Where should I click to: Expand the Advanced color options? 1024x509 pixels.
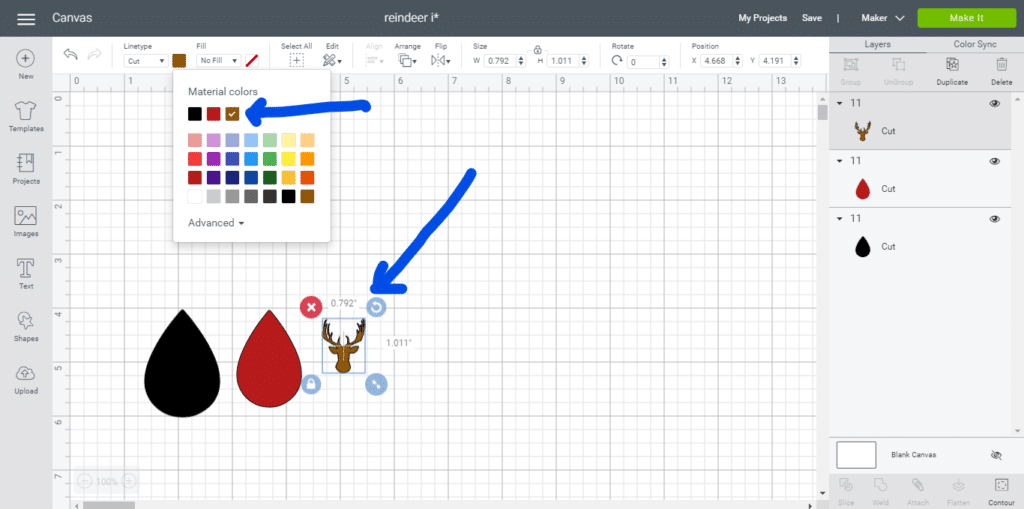pos(216,223)
